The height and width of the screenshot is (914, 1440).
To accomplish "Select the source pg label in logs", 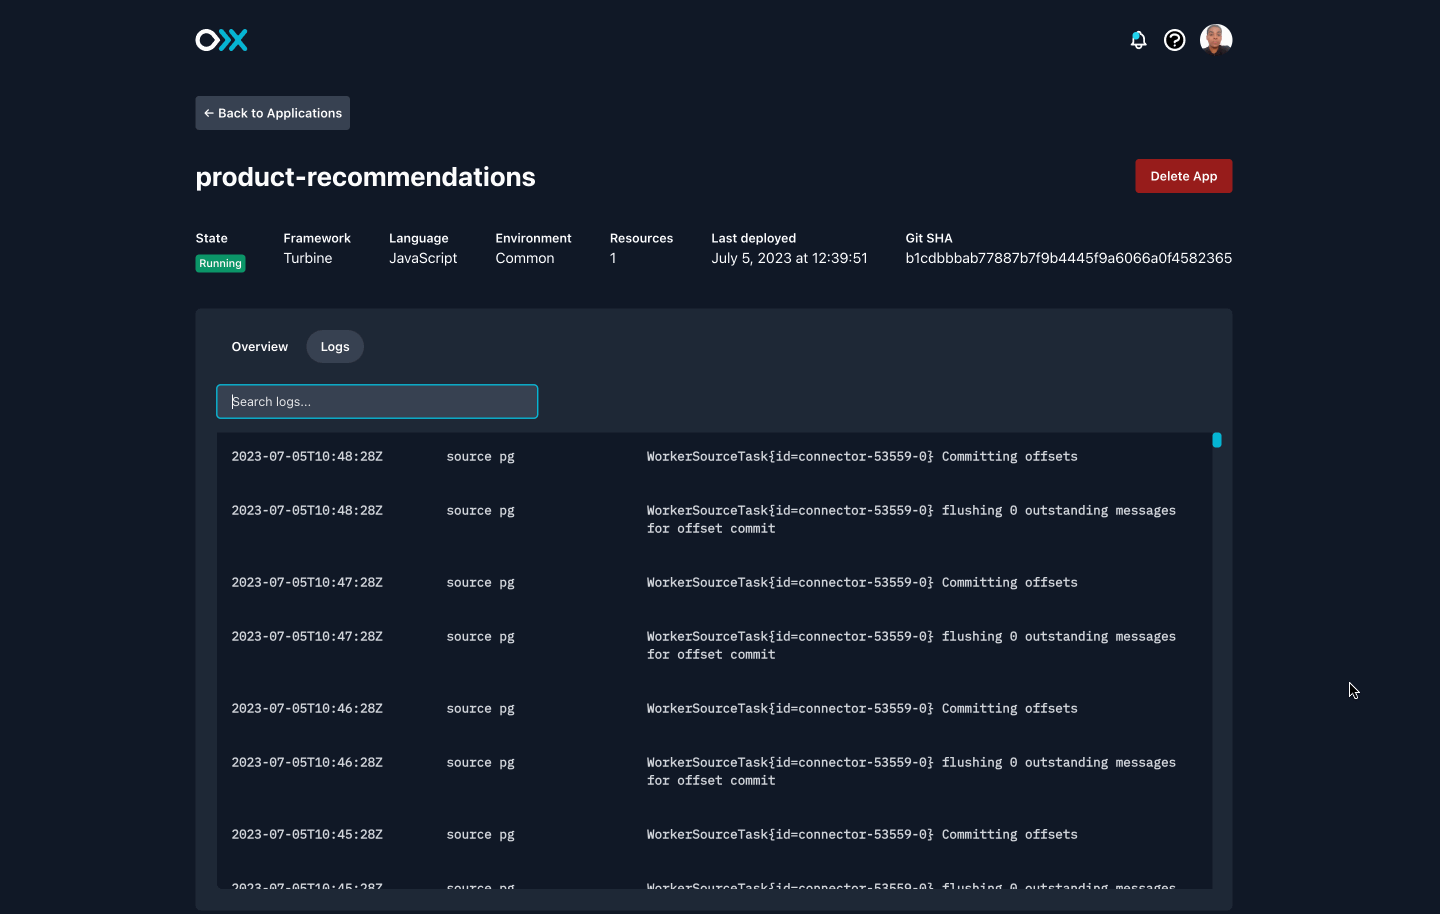I will pyautogui.click(x=480, y=456).
